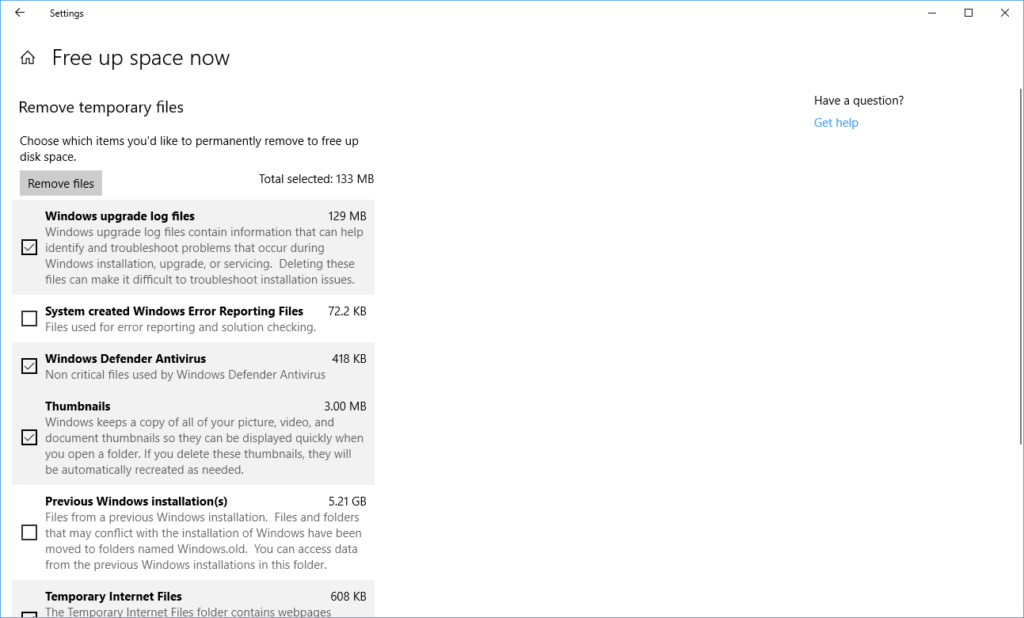Image resolution: width=1024 pixels, height=618 pixels.
Task: Enable System created Windows Error Reporting Files
Action: [28, 318]
